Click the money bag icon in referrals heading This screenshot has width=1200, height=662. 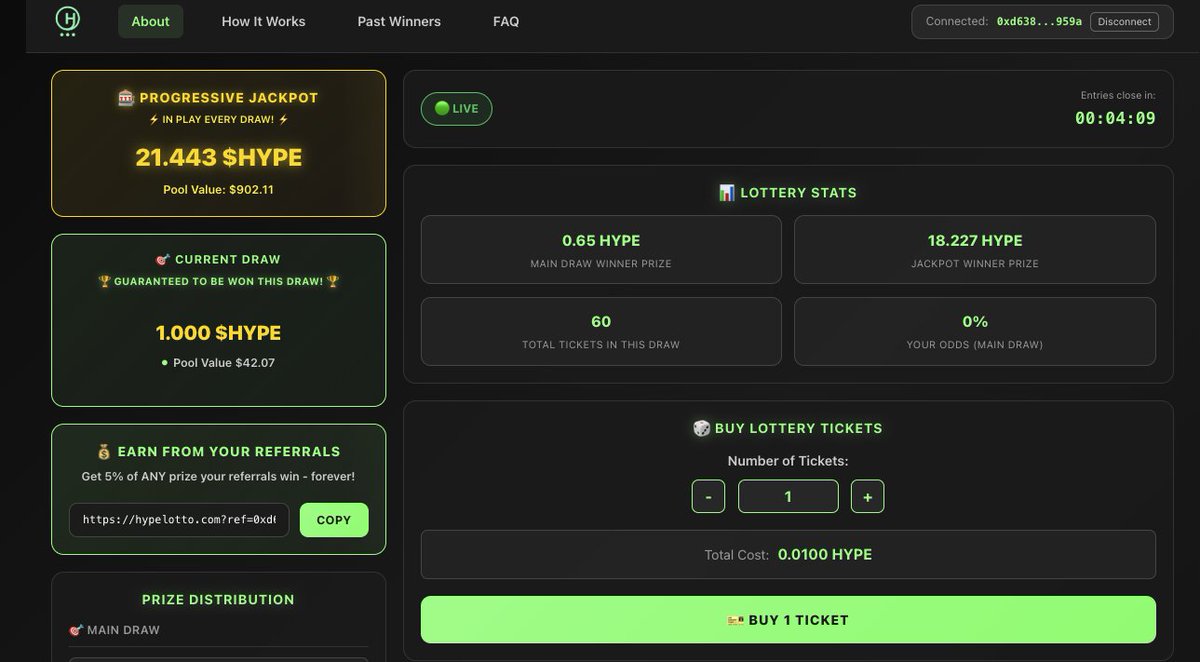coord(104,452)
